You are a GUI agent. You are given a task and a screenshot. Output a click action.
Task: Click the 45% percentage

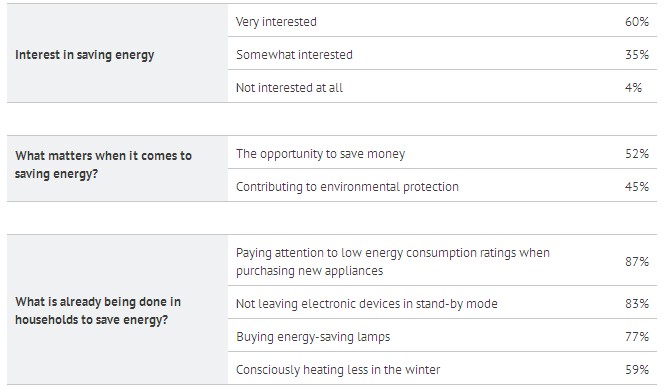click(636, 187)
